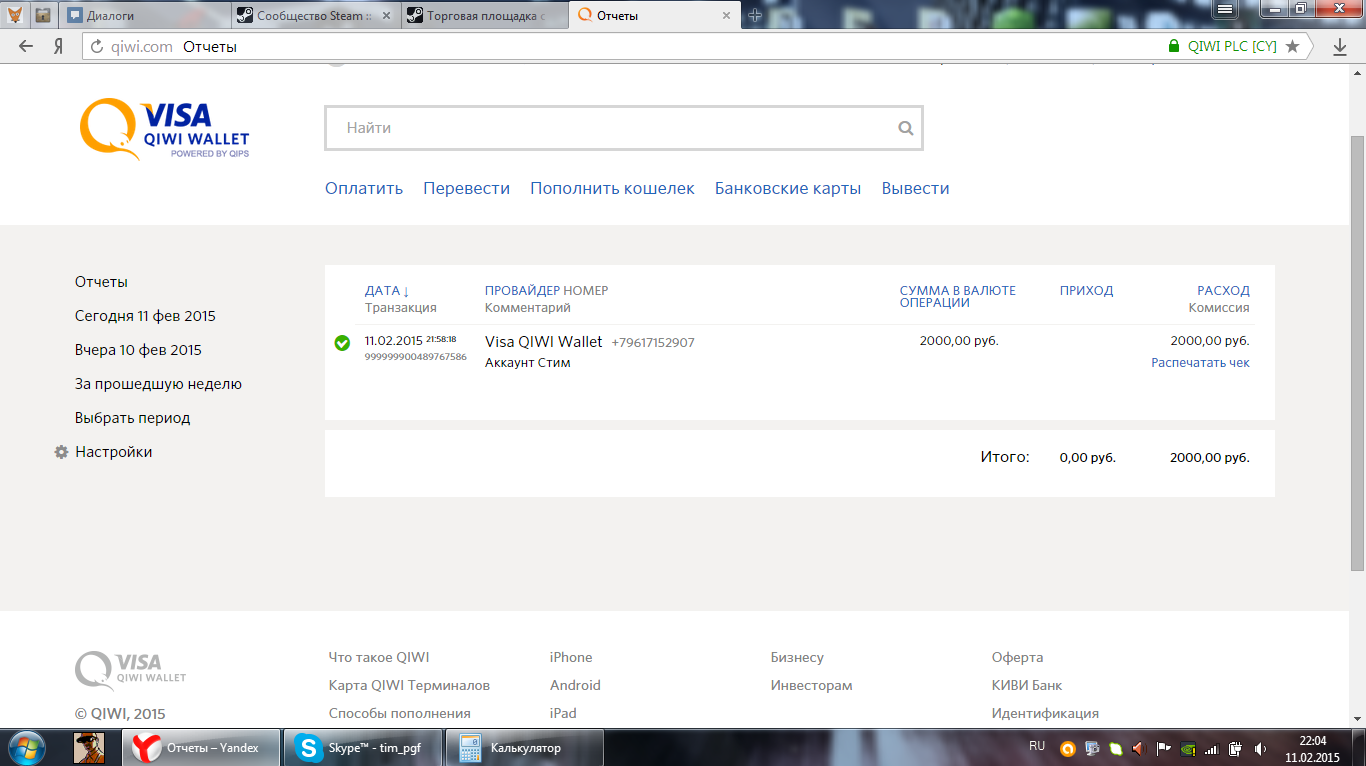Screen dimensions: 1366x766
Task: Click the RU language indicator
Action: 1037,747
